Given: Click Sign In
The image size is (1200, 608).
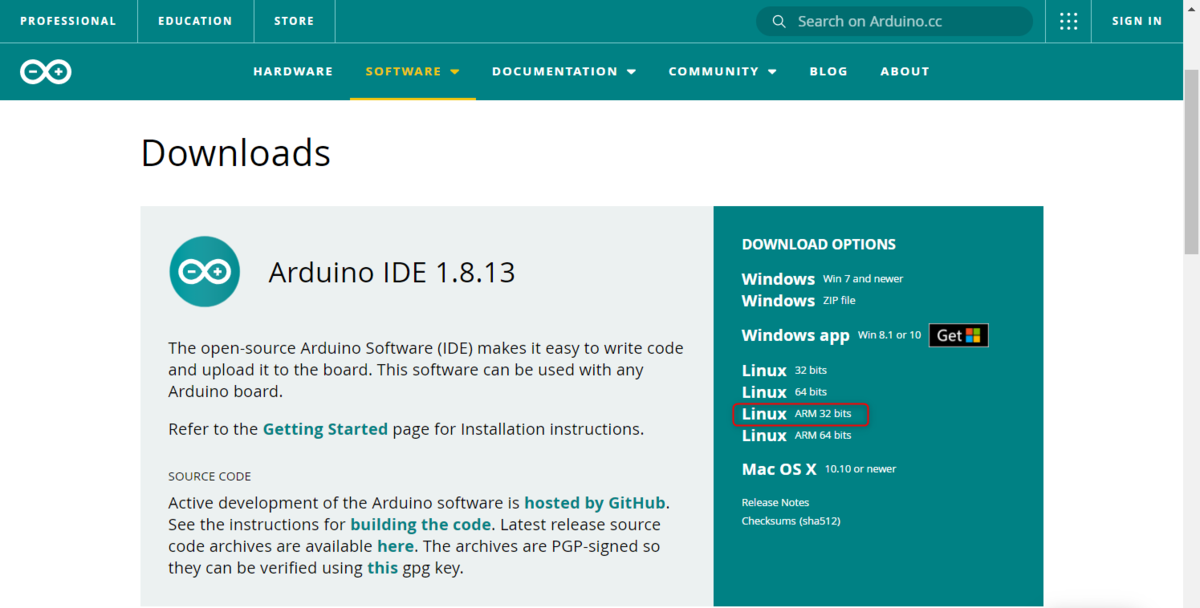Looking at the screenshot, I should (x=1137, y=21).
